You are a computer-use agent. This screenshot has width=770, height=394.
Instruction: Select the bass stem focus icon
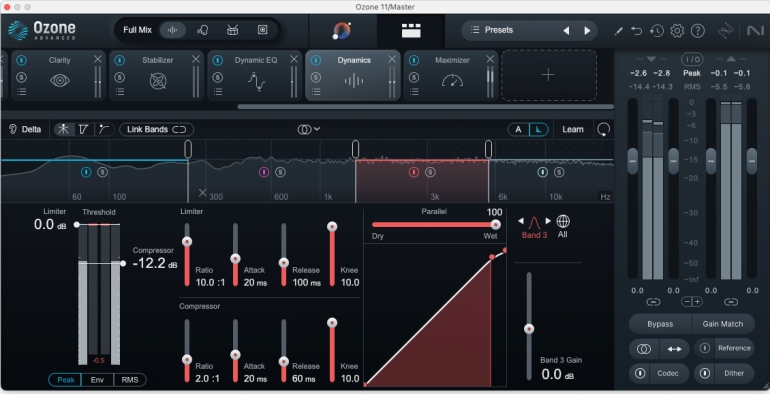[262, 30]
